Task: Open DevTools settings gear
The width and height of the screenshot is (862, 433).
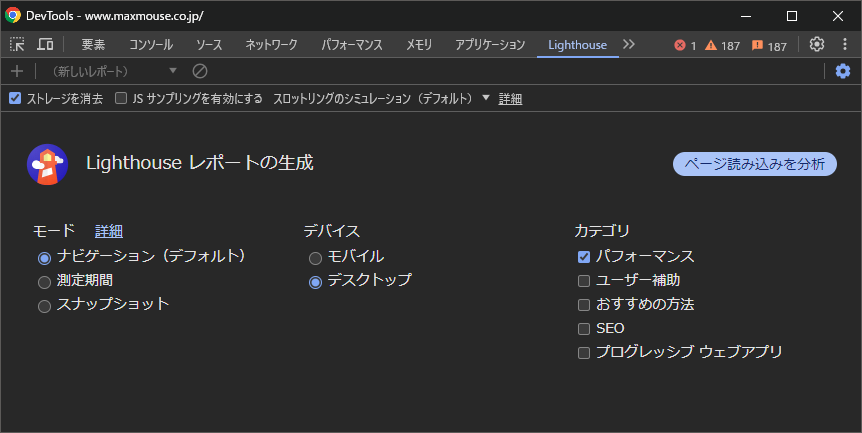Action: [x=817, y=44]
